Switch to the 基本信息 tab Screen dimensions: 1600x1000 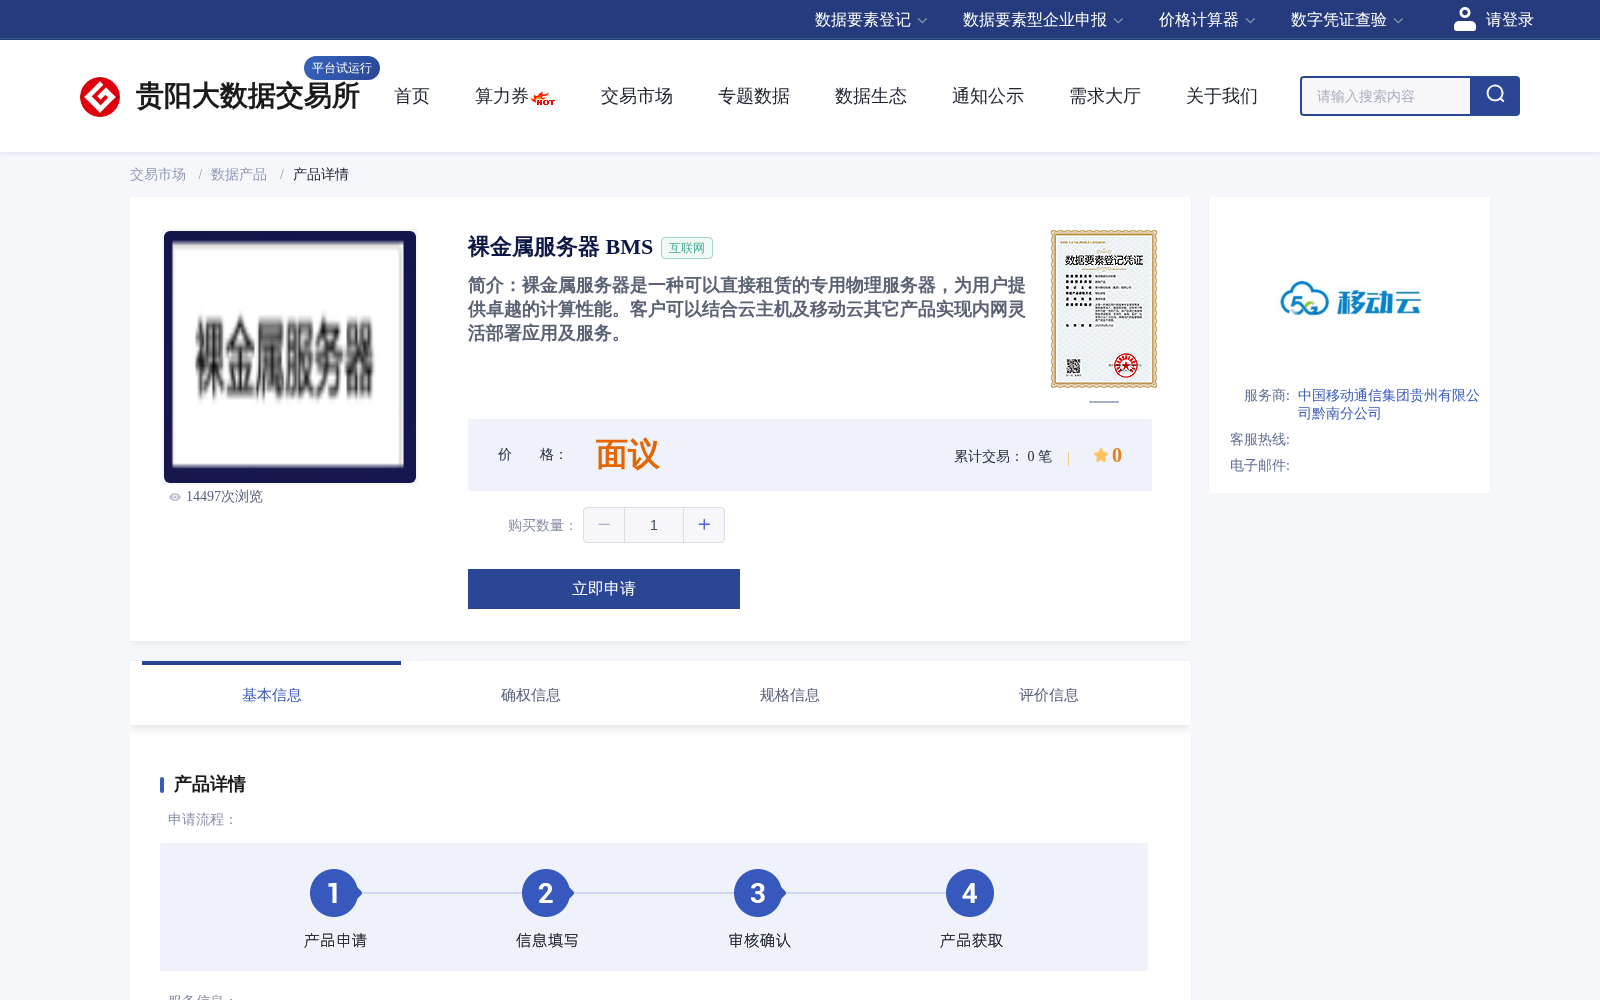click(272, 695)
